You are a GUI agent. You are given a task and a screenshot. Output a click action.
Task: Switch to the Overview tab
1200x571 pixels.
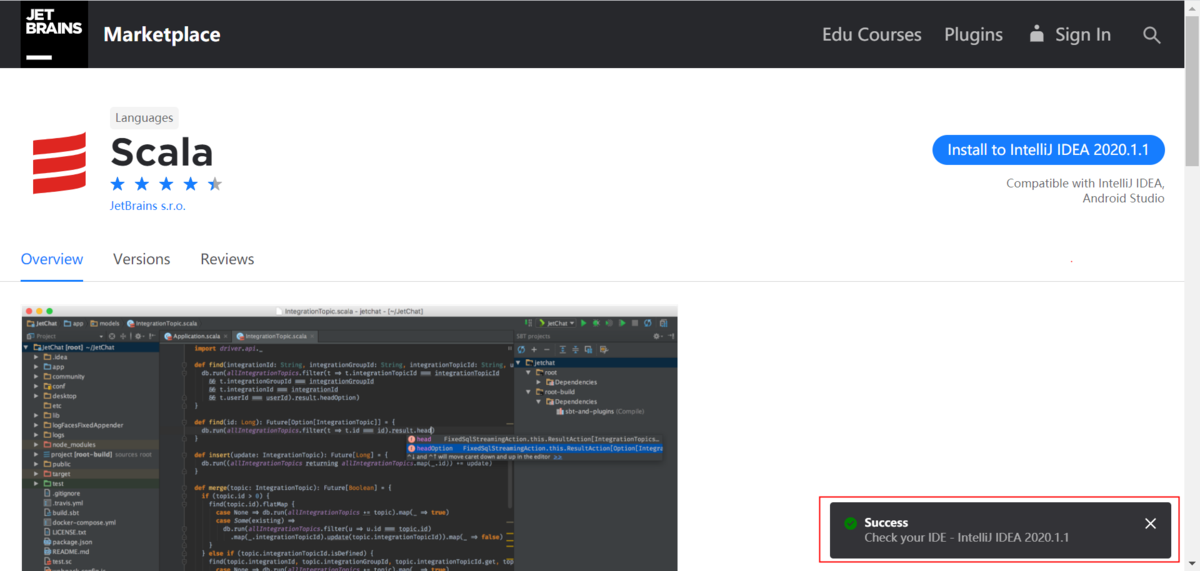52,259
